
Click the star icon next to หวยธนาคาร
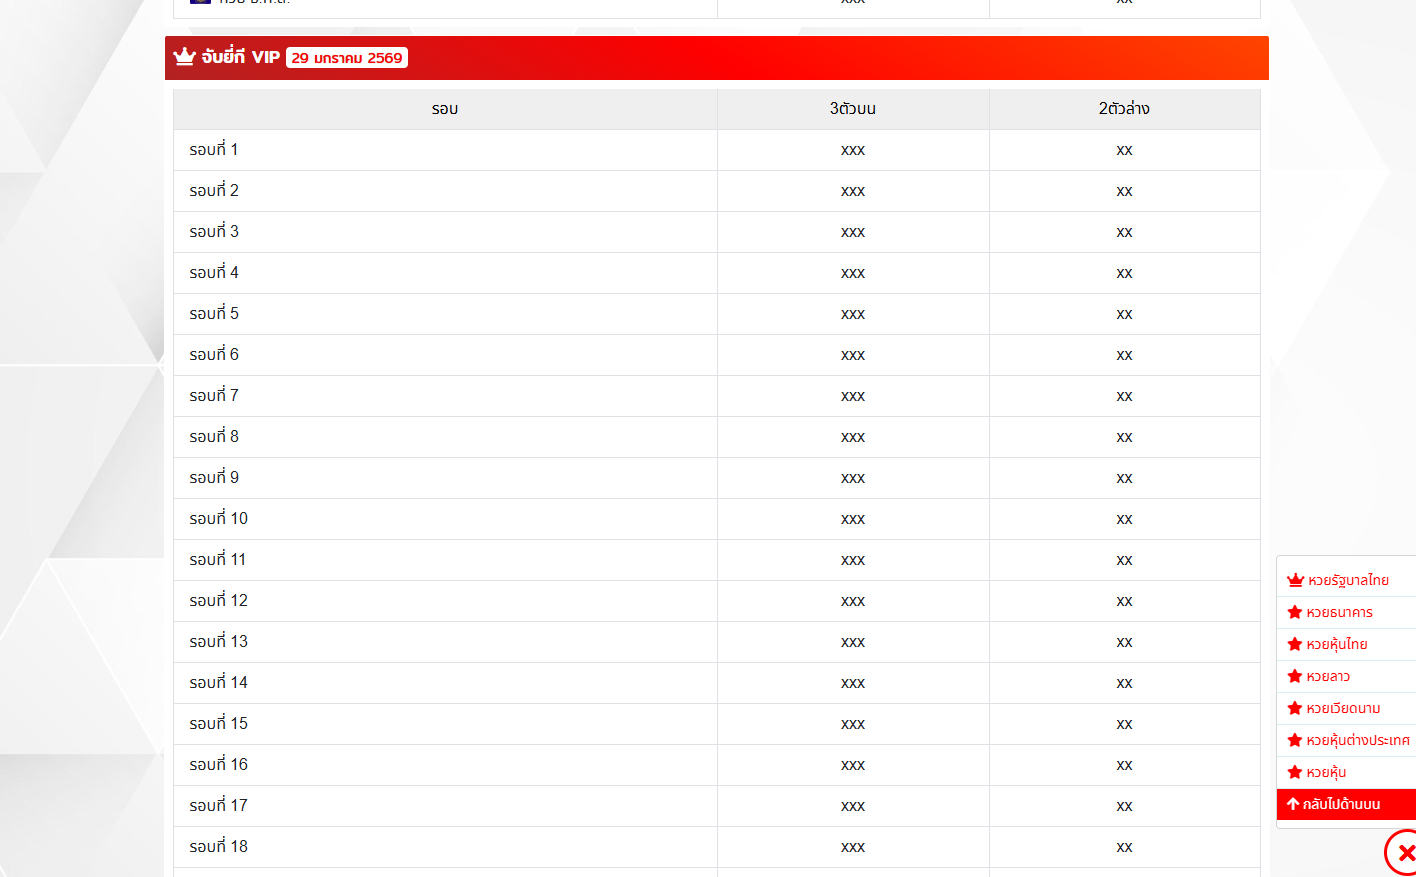pos(1294,612)
